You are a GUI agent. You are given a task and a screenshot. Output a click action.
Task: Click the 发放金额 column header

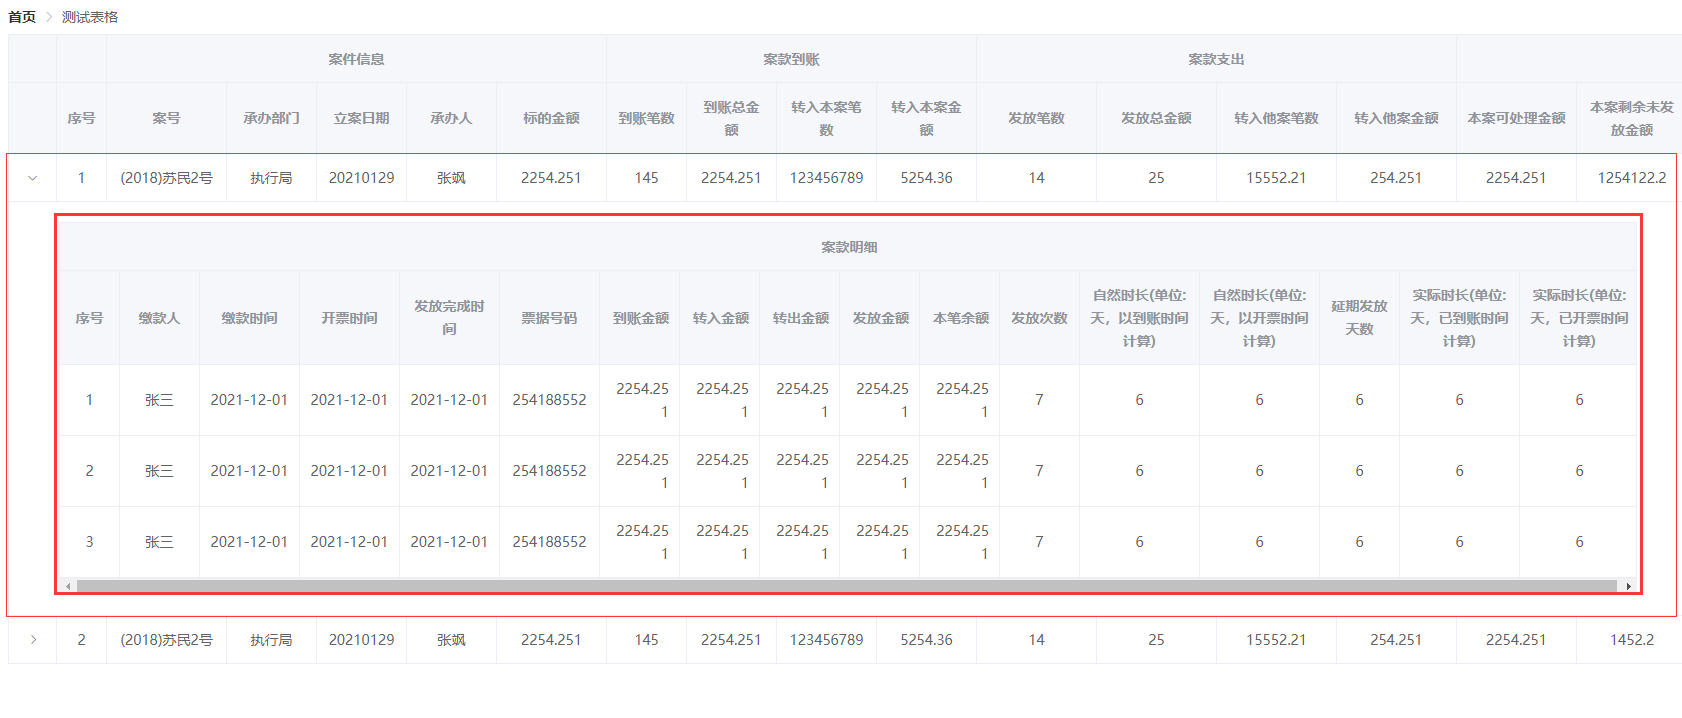(x=881, y=318)
